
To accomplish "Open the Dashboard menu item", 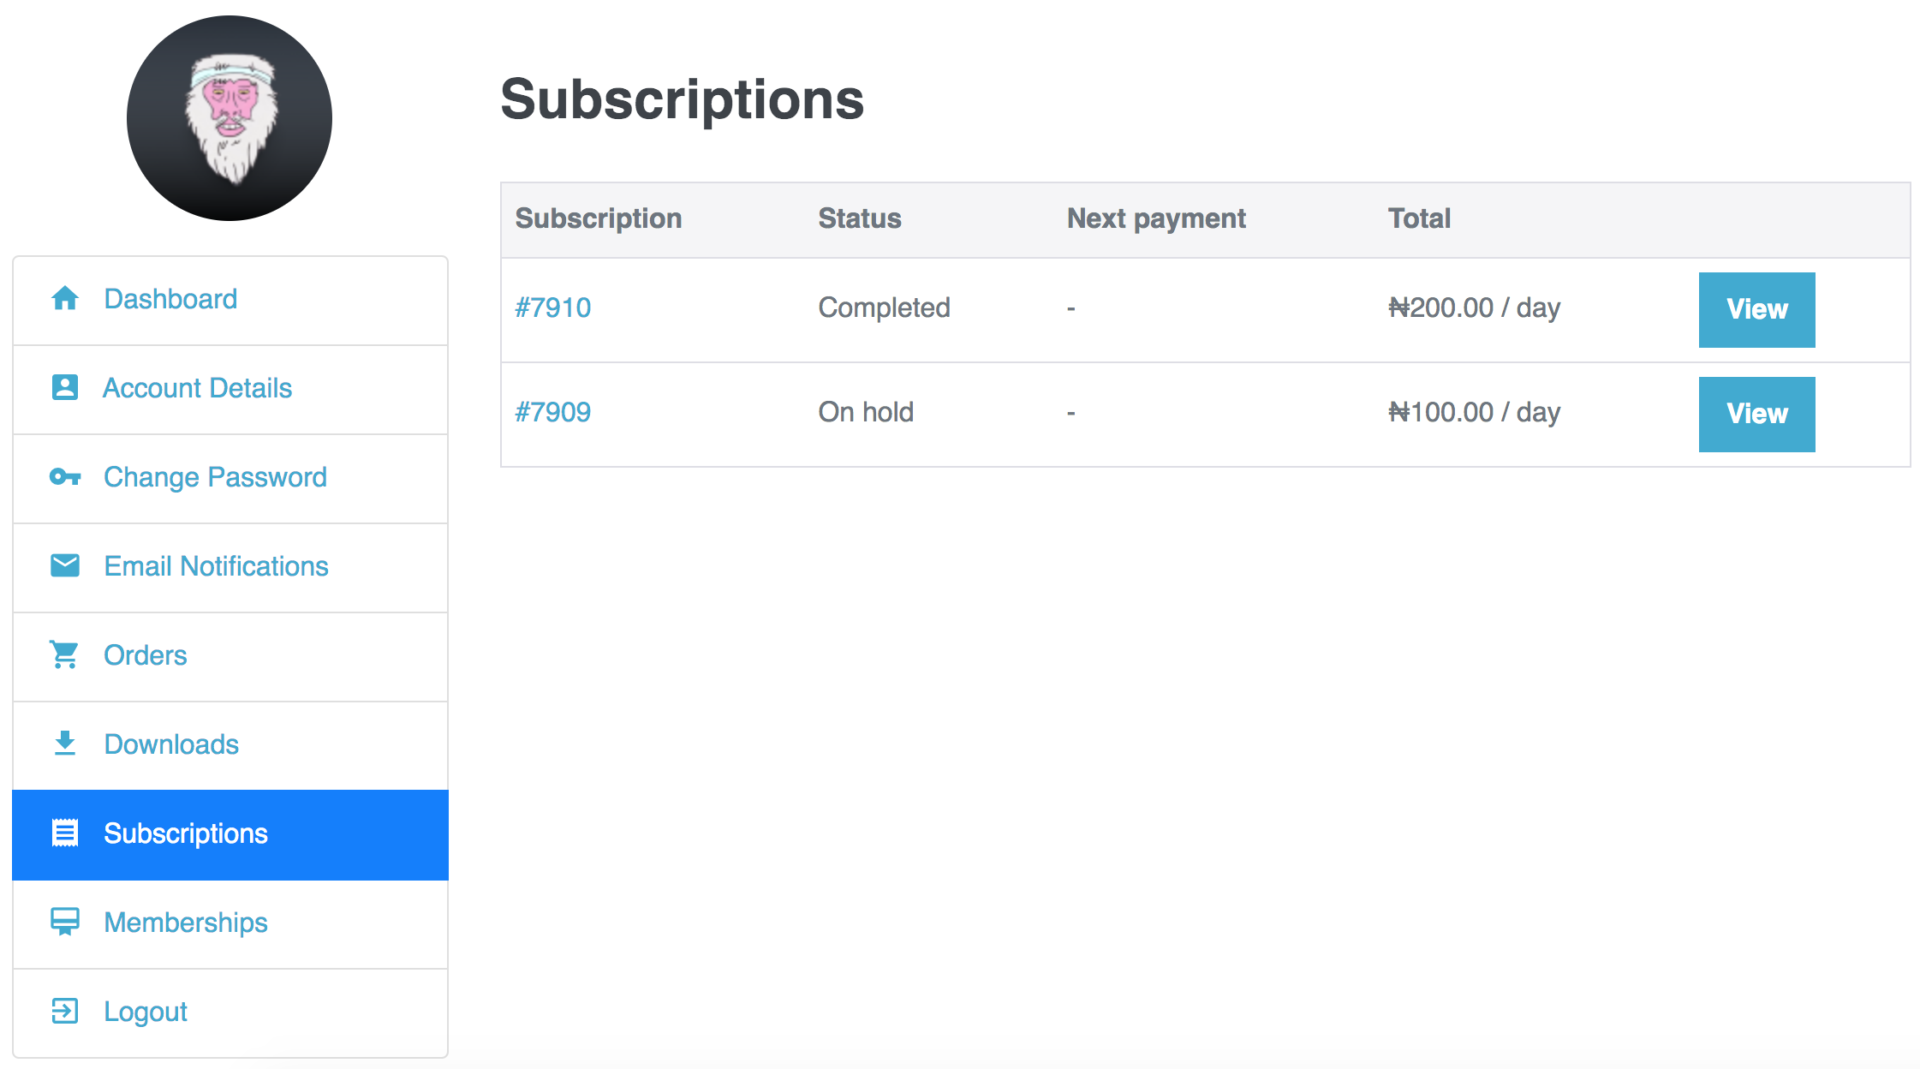I will [230, 300].
